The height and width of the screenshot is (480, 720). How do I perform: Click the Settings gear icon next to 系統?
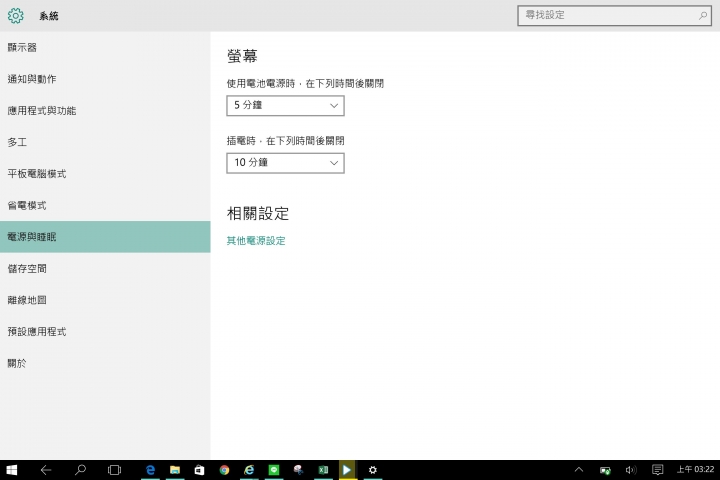point(16,16)
